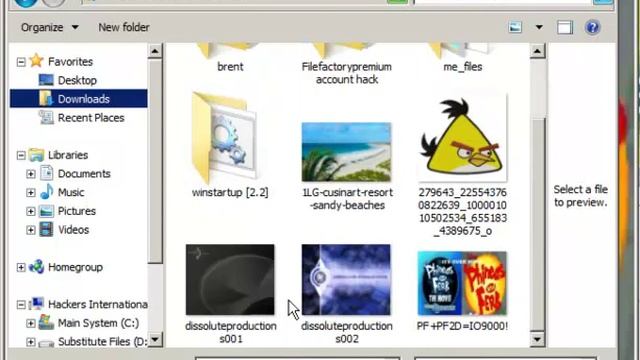Select Hackers Internationa computer label
The width and height of the screenshot is (640, 360).
98,304
